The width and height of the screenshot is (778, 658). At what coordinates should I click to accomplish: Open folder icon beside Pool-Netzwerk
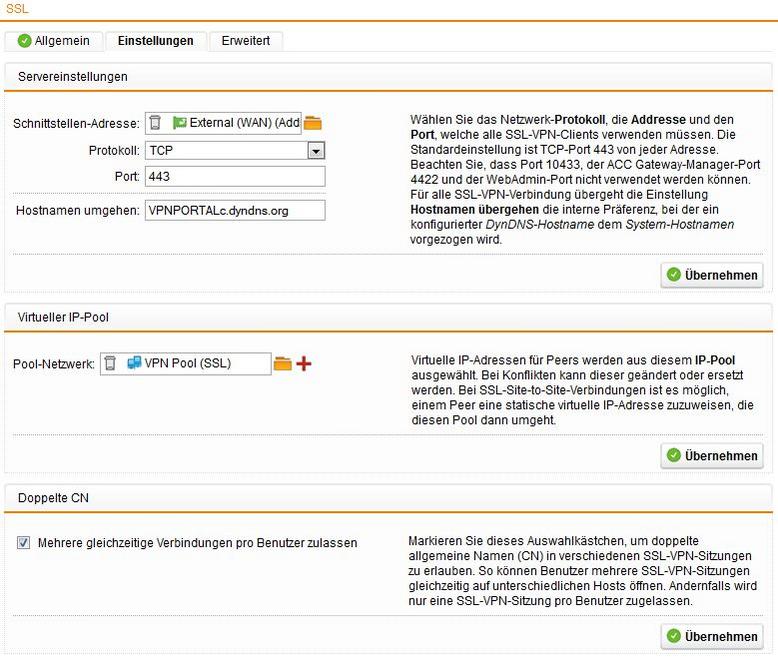pyautogui.click(x=282, y=363)
